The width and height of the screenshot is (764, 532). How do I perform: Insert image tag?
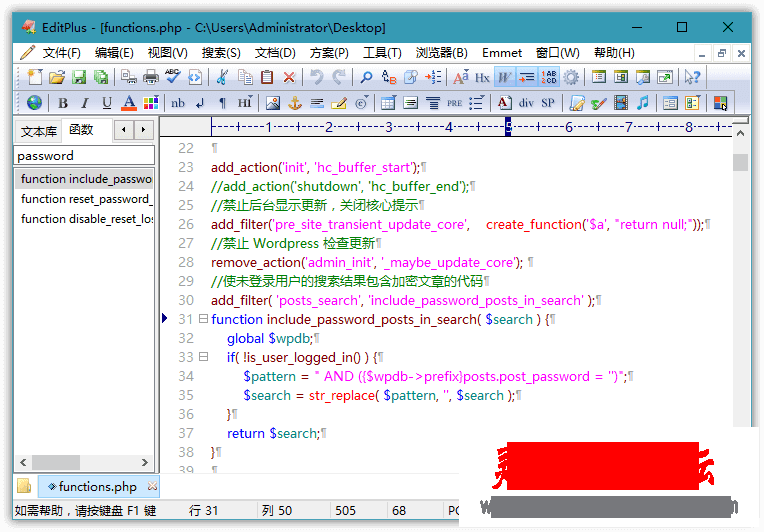(273, 103)
